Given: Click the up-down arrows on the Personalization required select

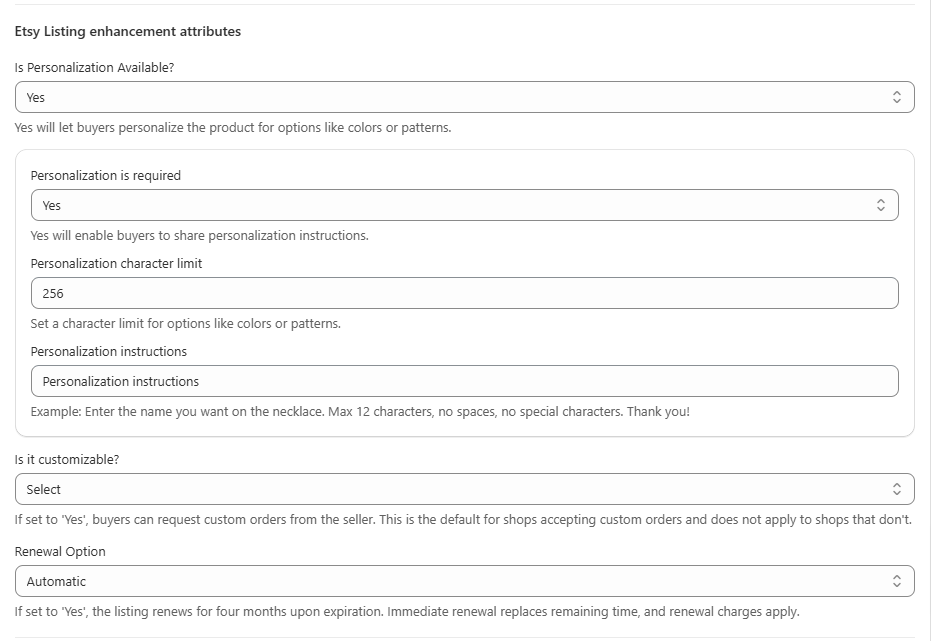Looking at the screenshot, I should [881, 205].
